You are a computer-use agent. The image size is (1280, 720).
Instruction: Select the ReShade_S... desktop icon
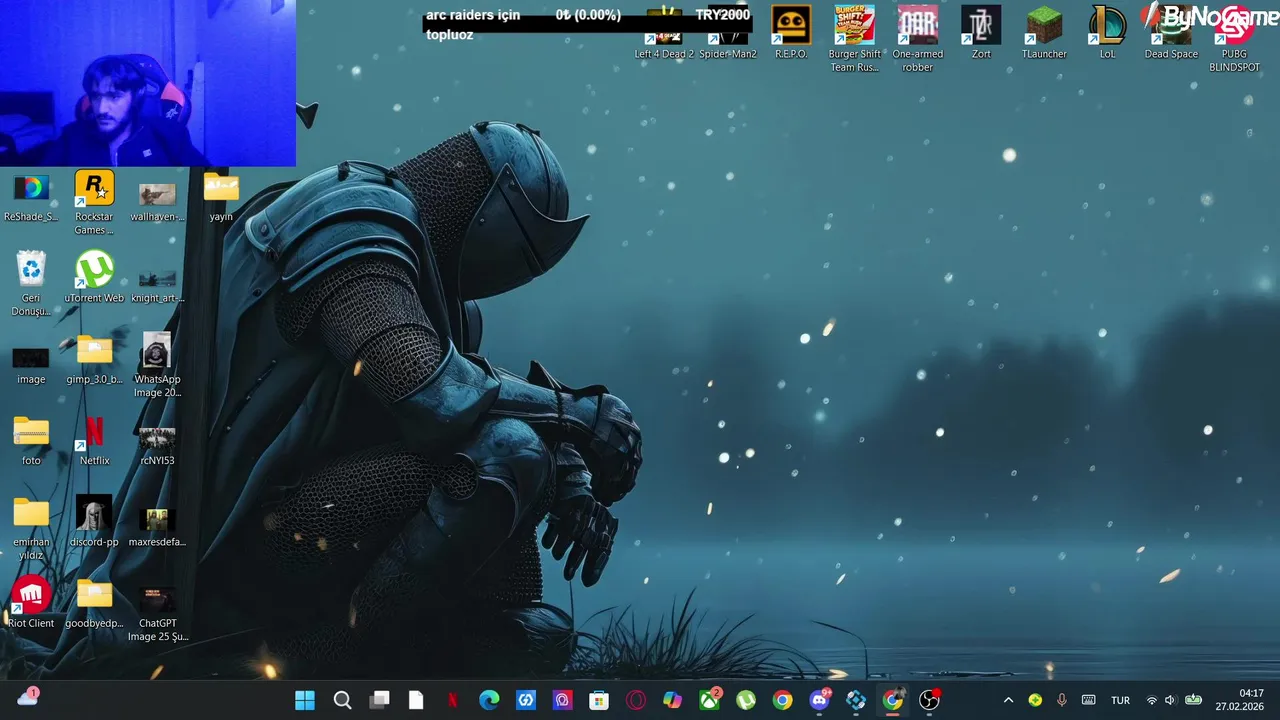tap(31, 197)
